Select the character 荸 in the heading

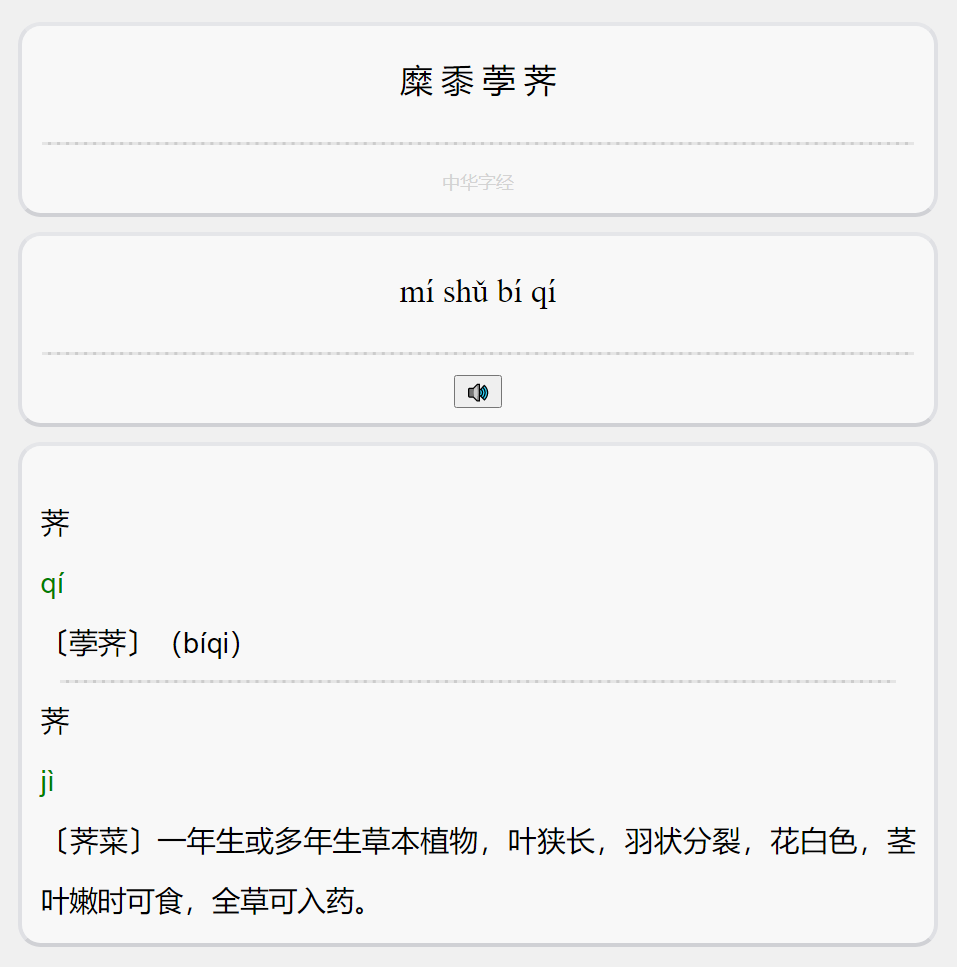(499, 81)
